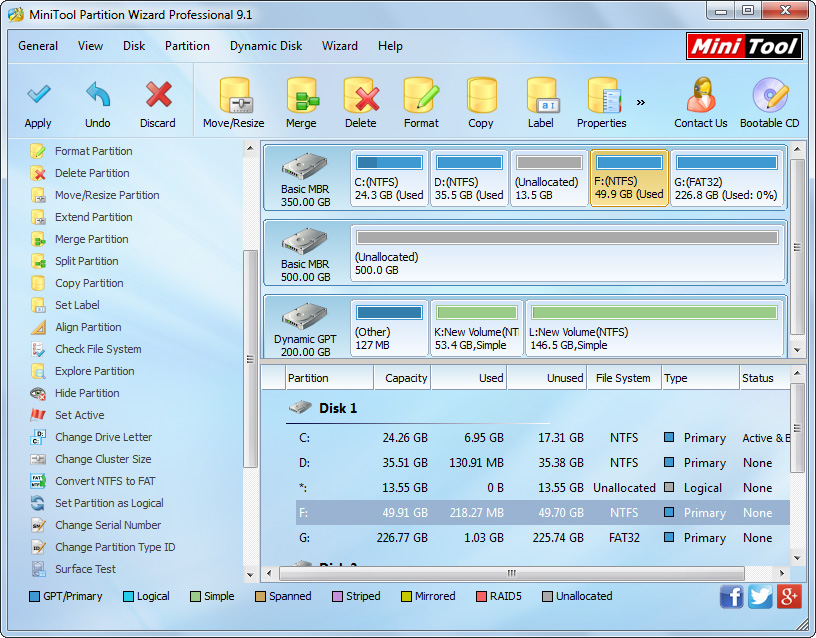Open the Partition menu
This screenshot has width=816, height=638.
coord(187,46)
